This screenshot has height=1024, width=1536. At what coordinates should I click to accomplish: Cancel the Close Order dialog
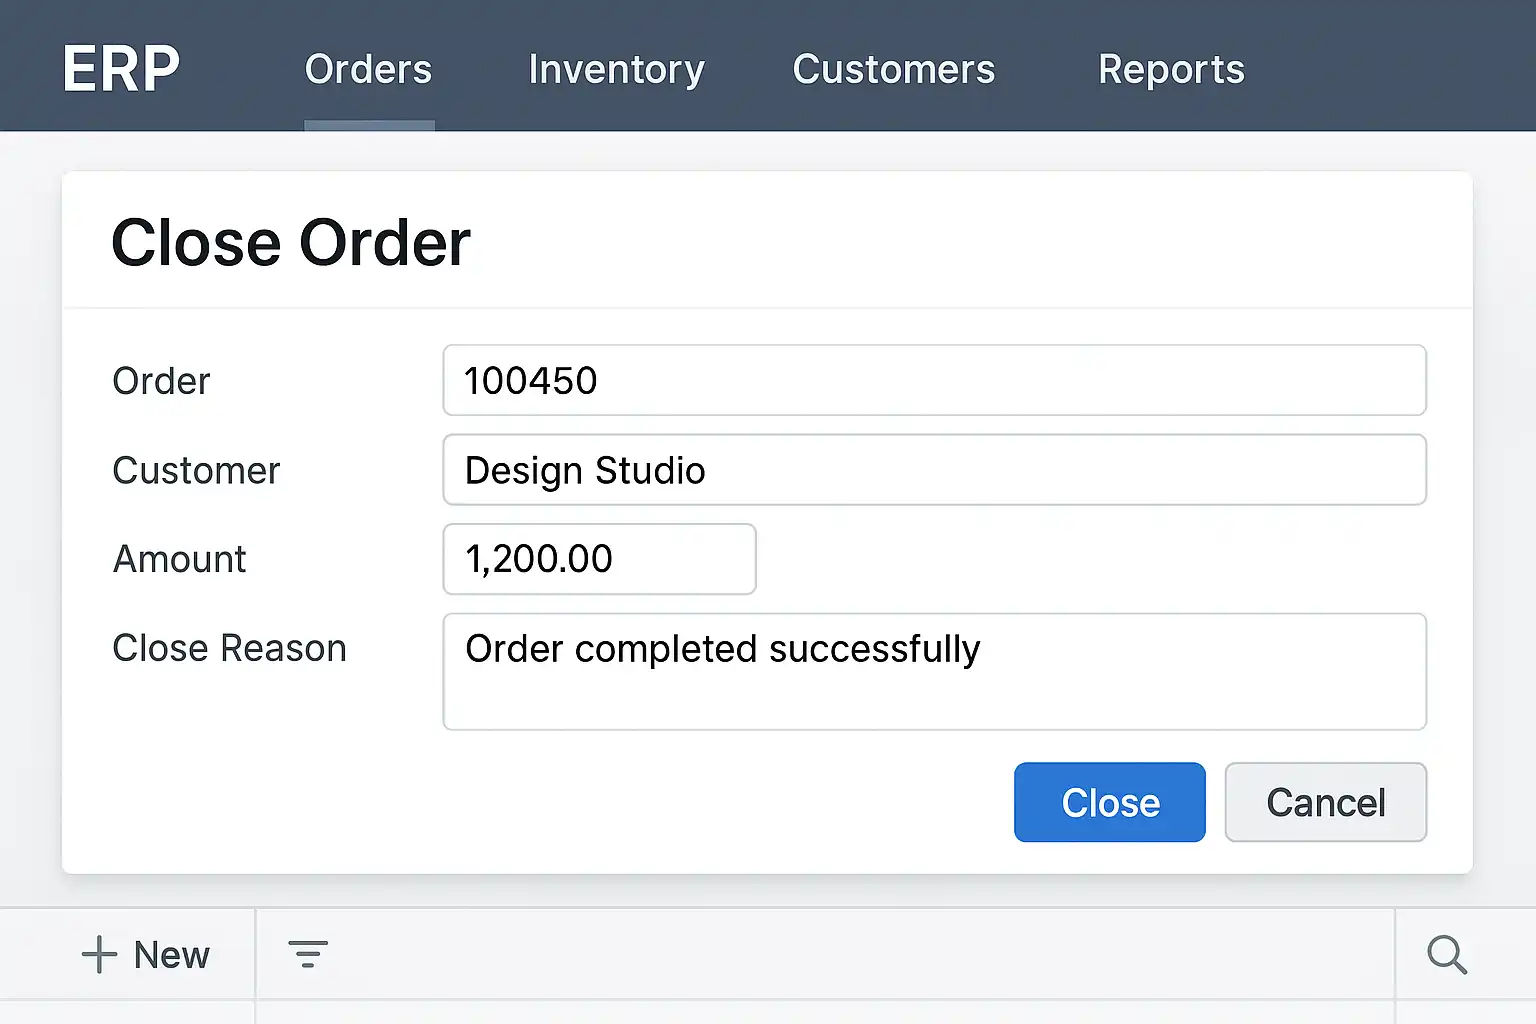pyautogui.click(x=1325, y=802)
